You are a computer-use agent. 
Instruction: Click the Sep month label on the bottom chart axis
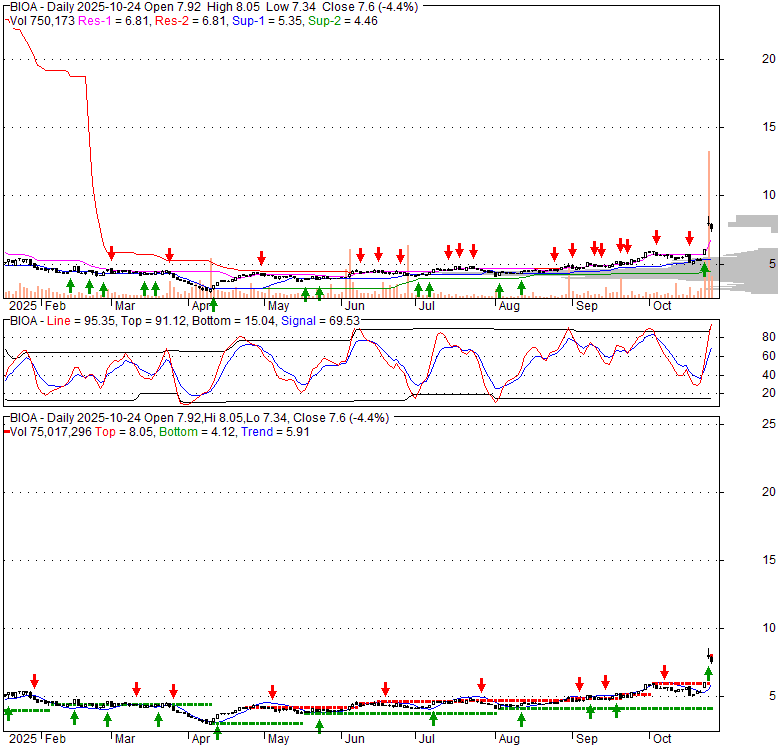pyautogui.click(x=586, y=738)
